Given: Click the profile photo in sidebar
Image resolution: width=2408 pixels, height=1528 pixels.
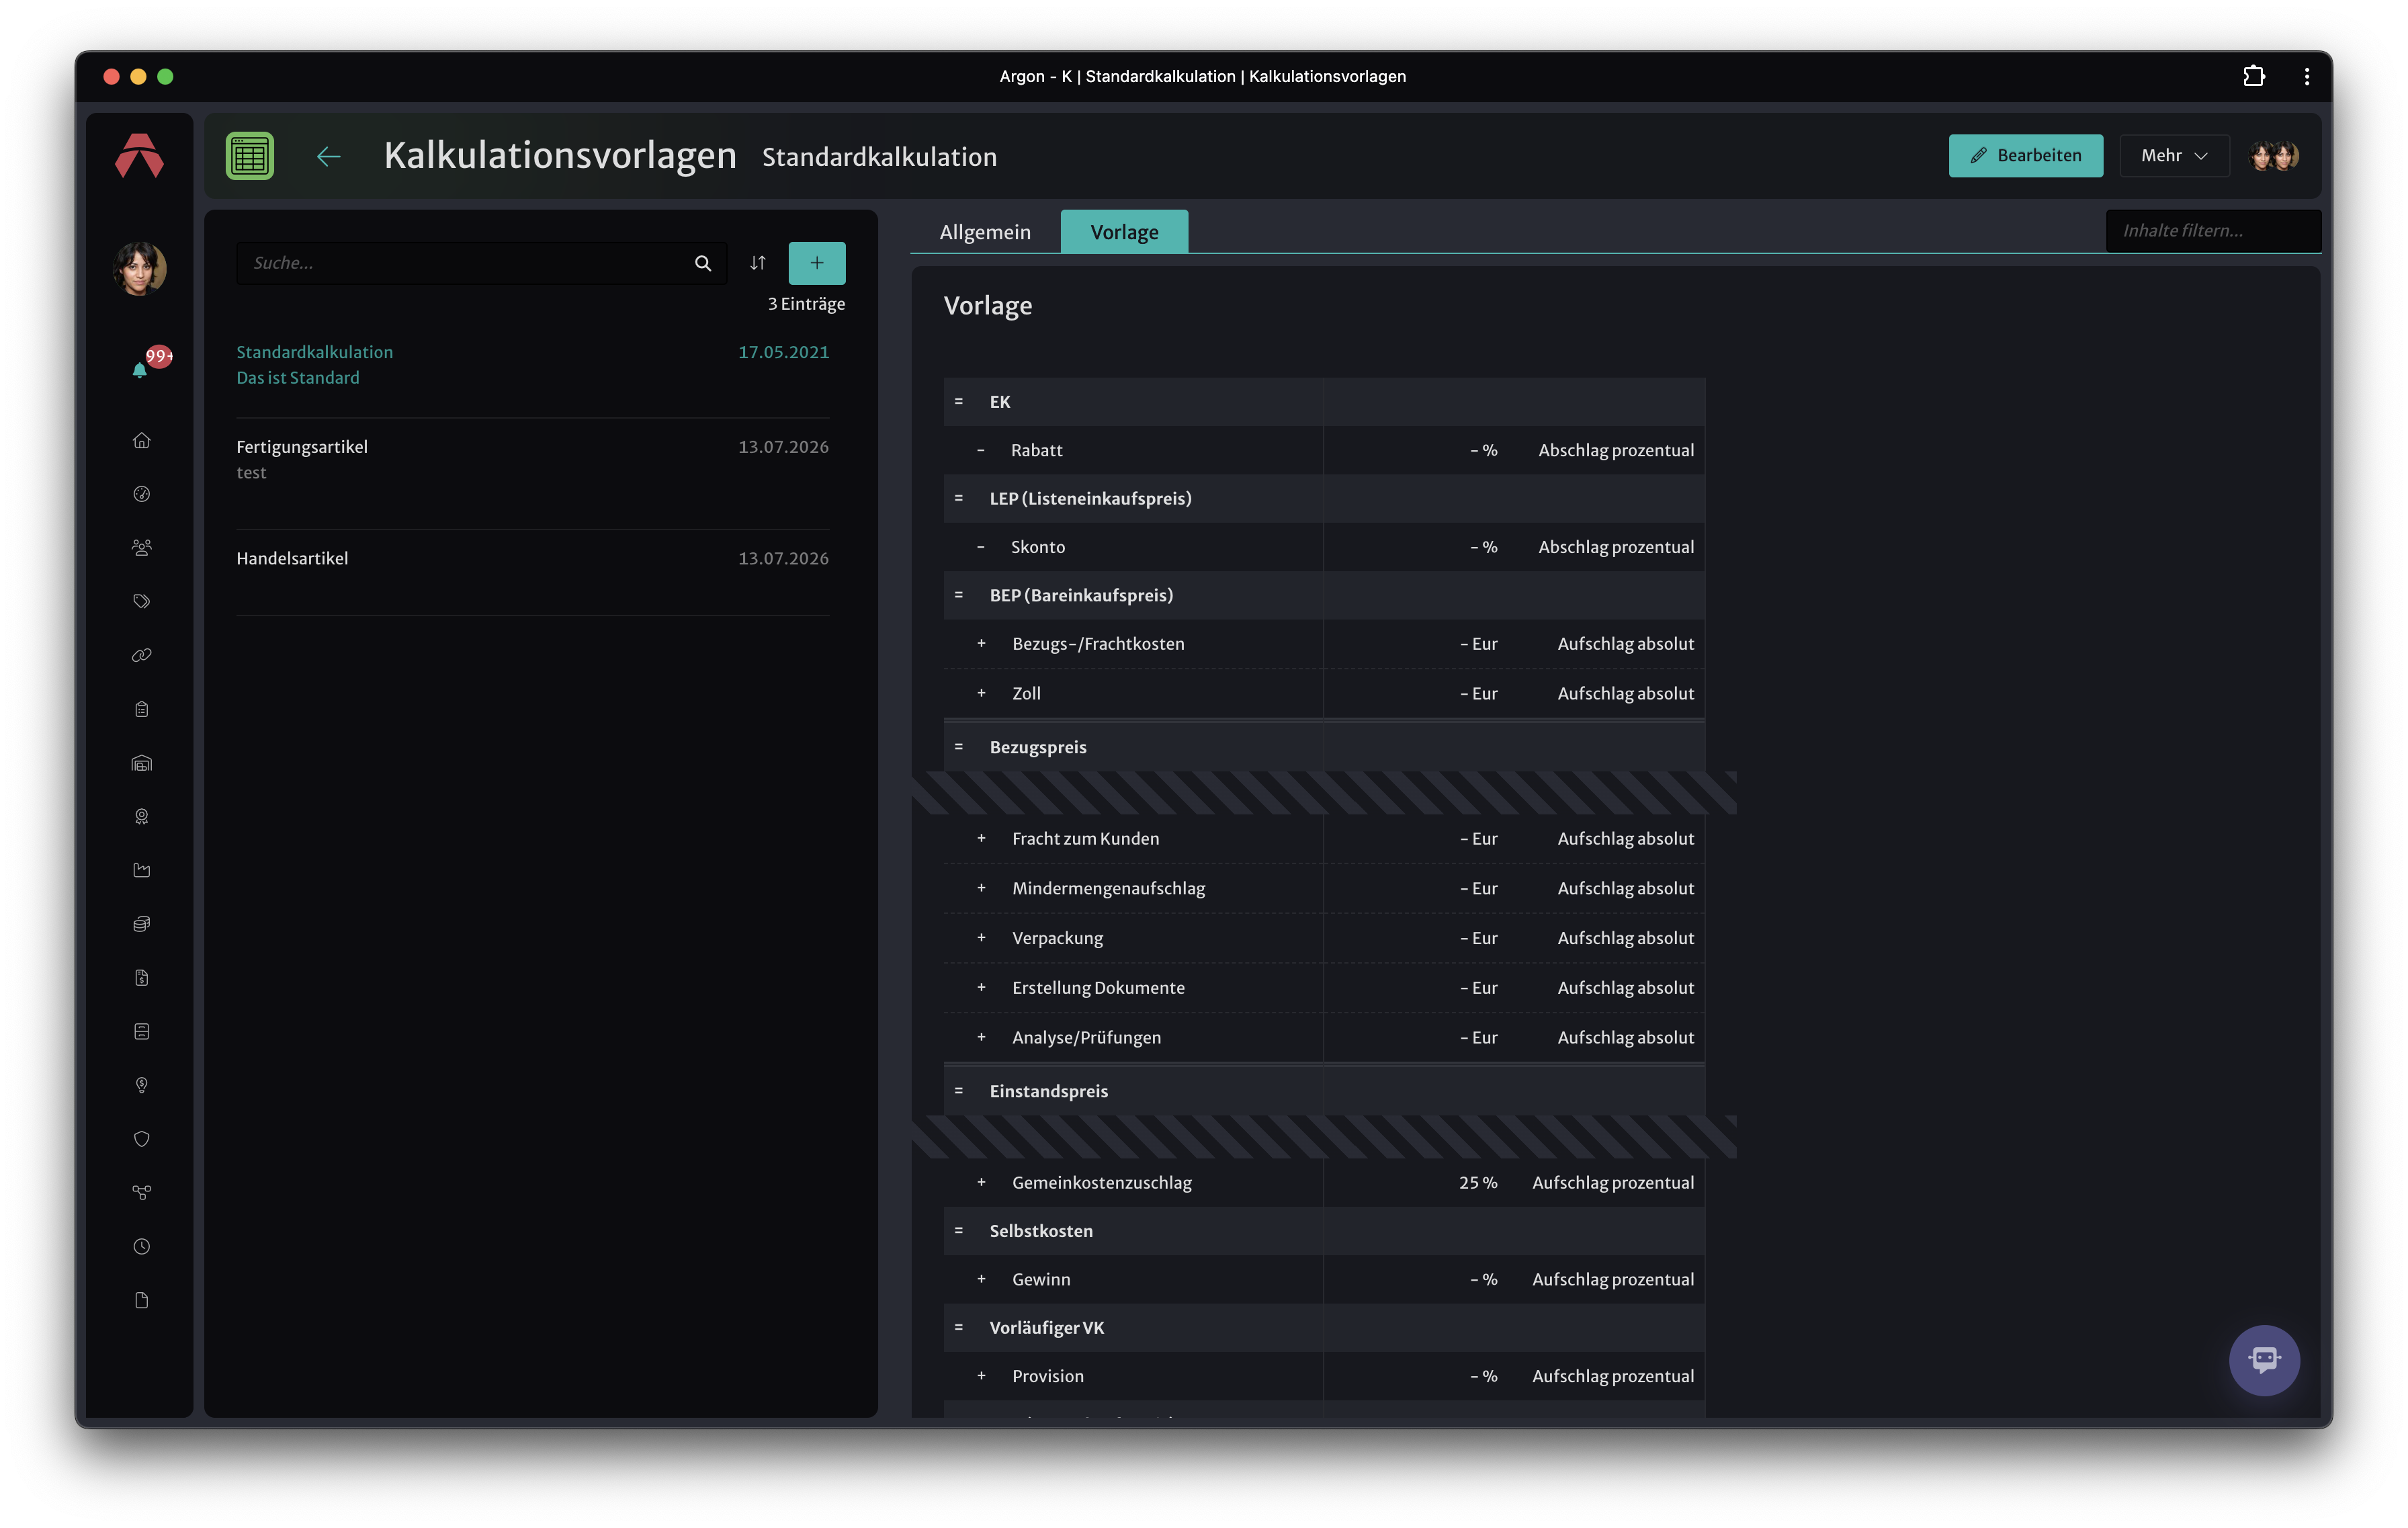Looking at the screenshot, I should tap(139, 268).
